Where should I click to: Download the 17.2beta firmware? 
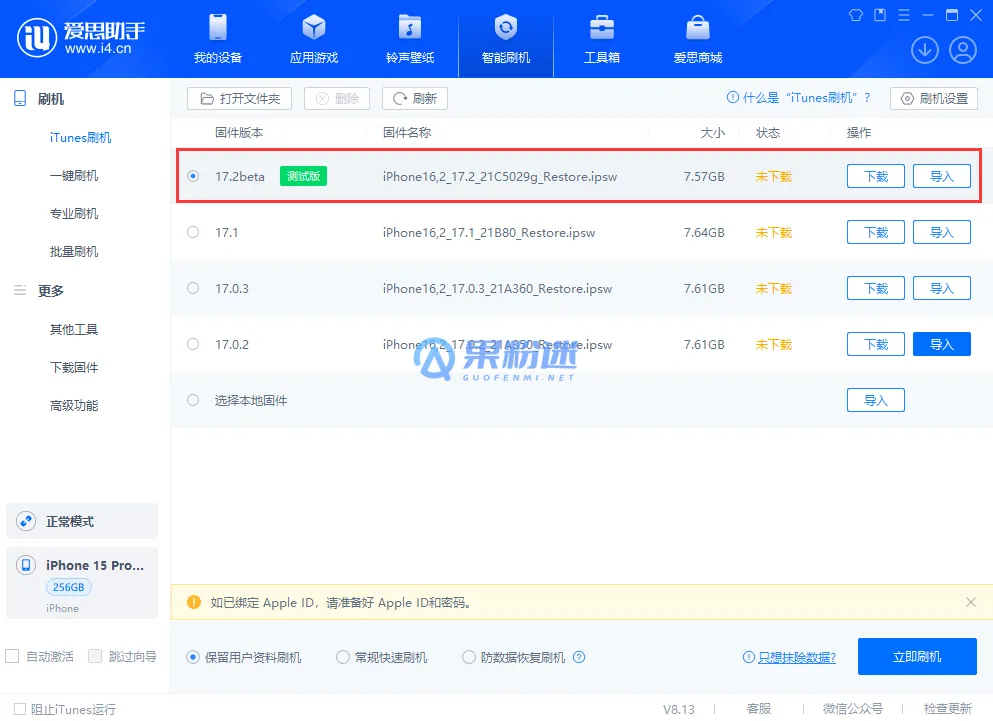(x=875, y=176)
